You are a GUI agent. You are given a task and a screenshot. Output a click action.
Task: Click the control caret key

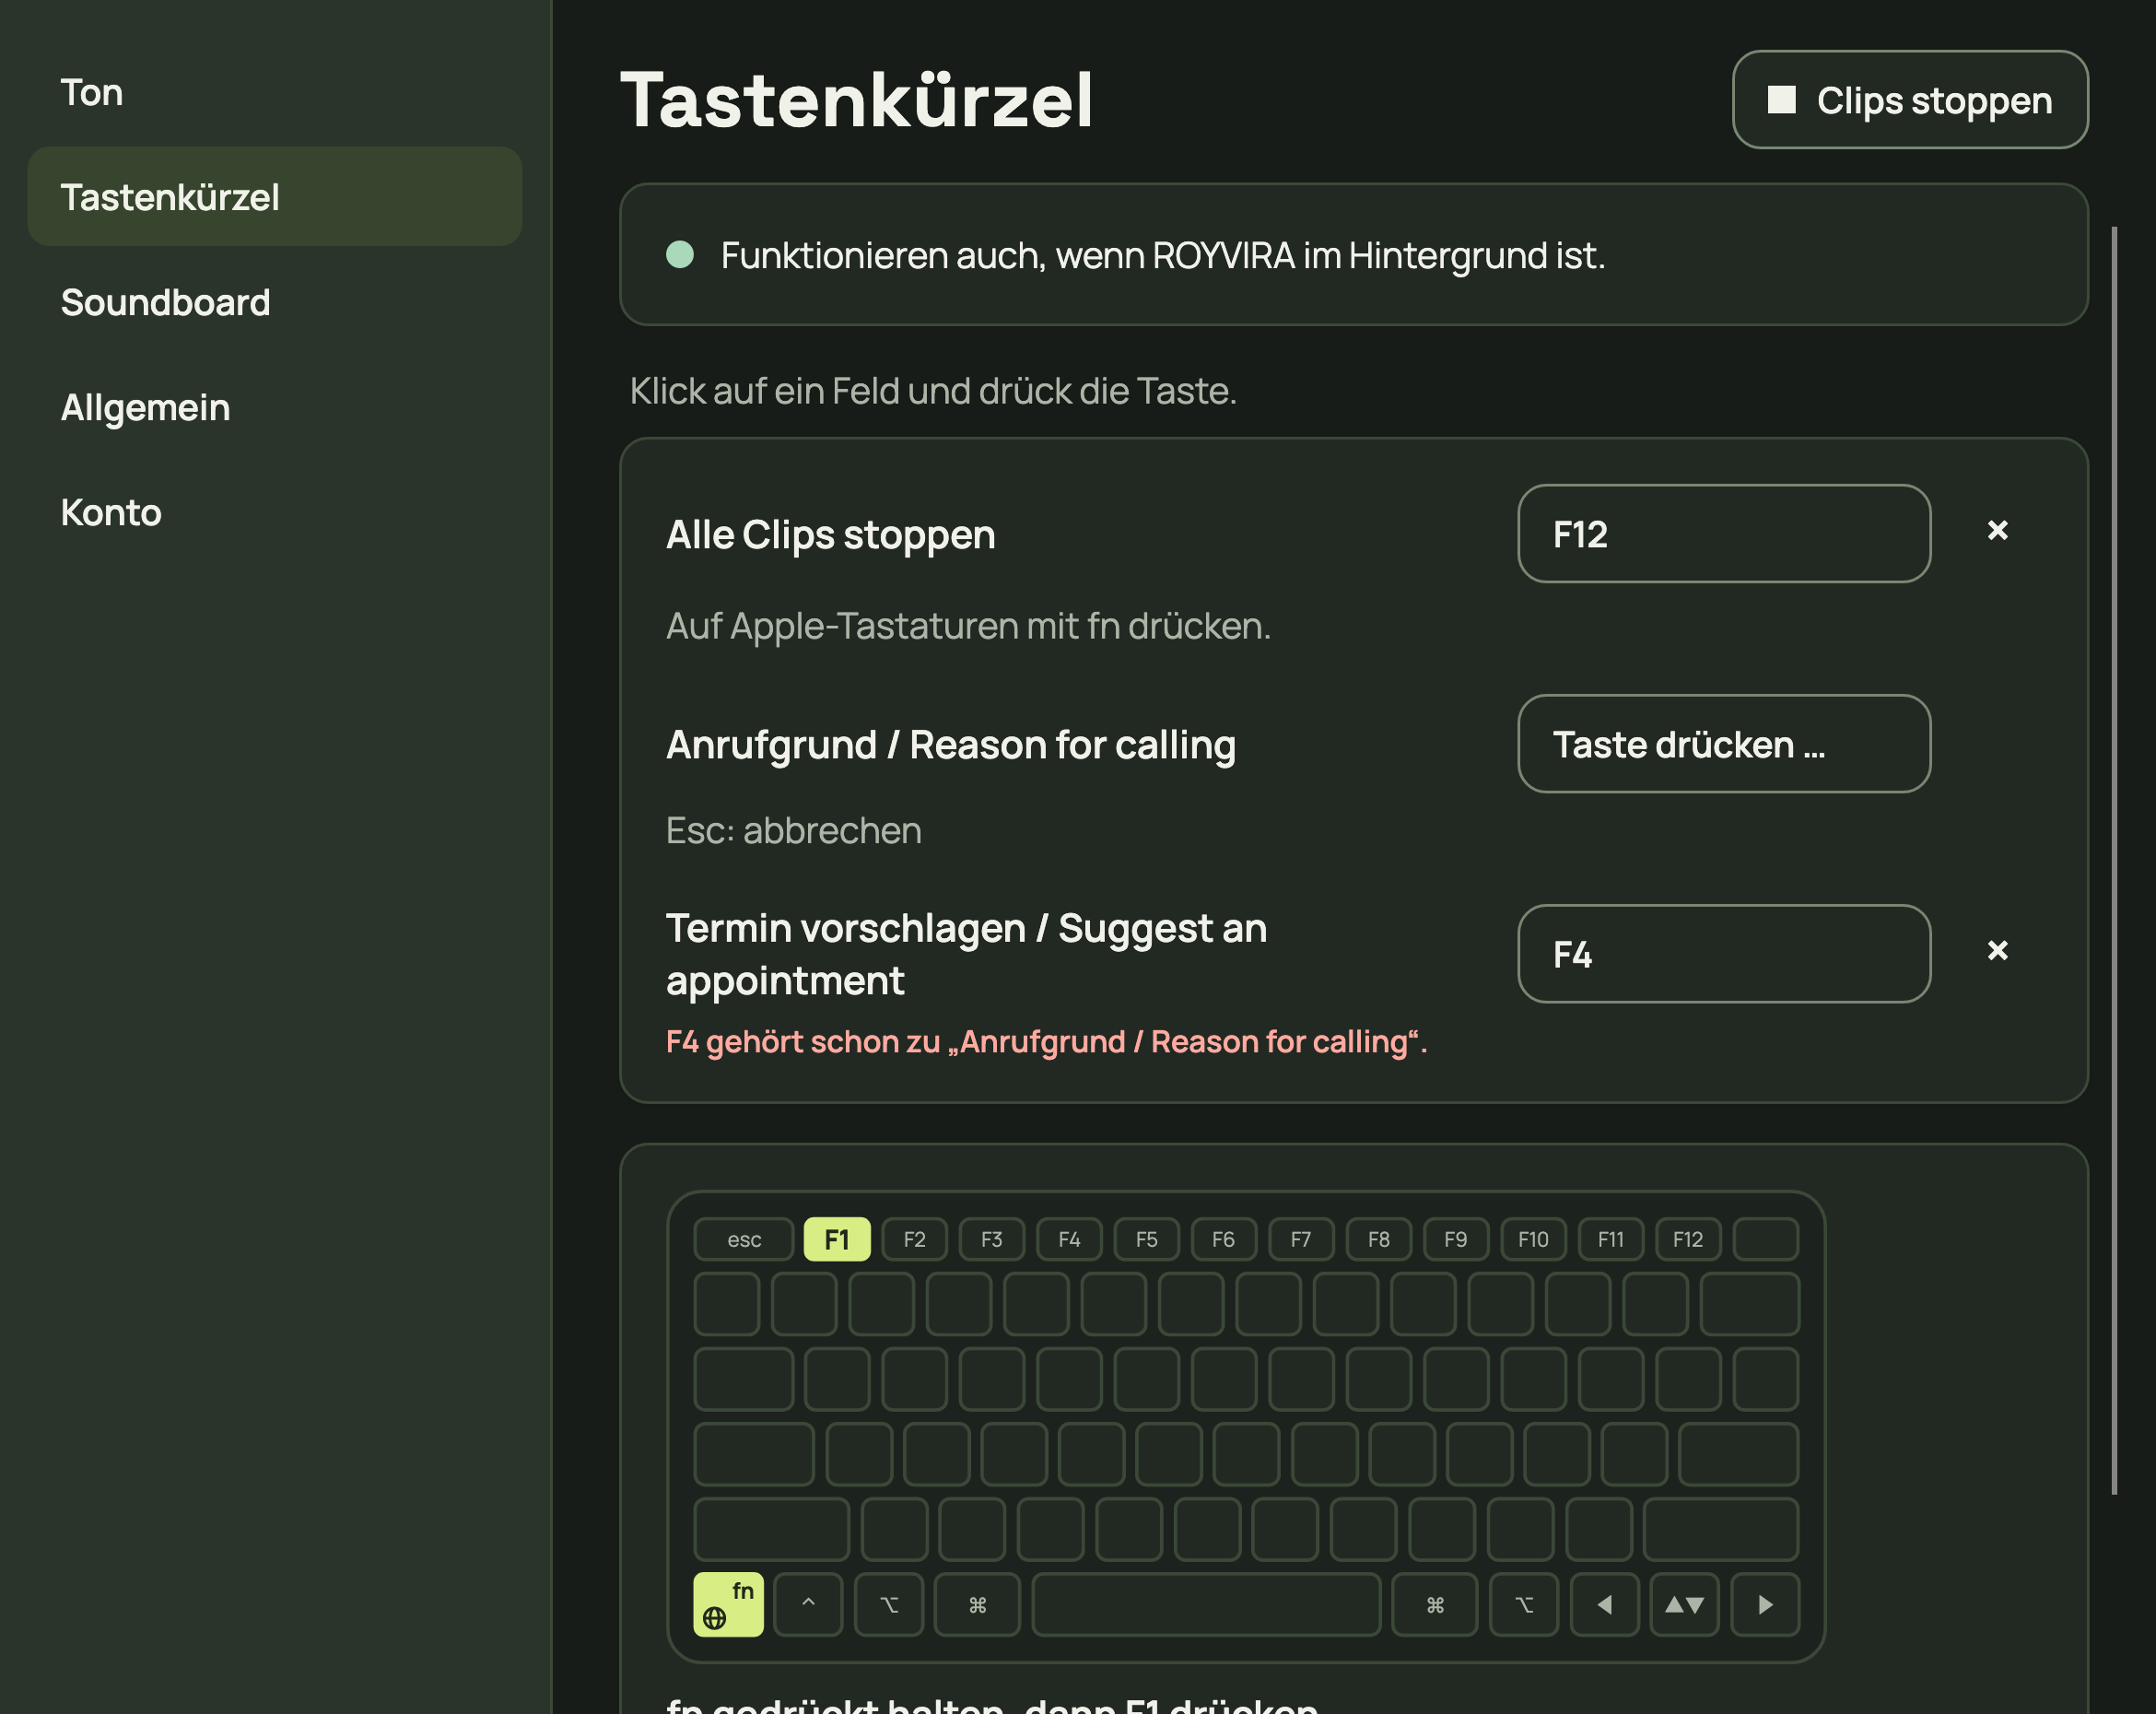[x=808, y=1604]
